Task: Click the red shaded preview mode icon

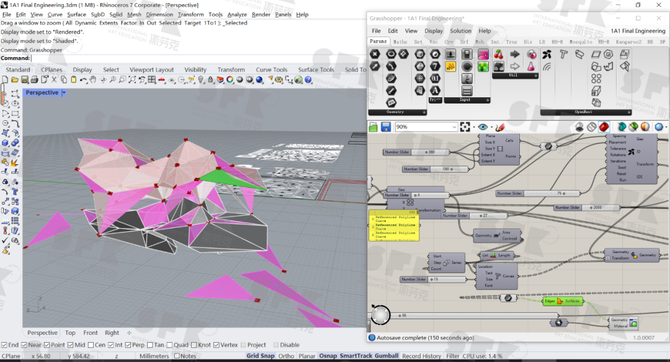Action: 604,127
